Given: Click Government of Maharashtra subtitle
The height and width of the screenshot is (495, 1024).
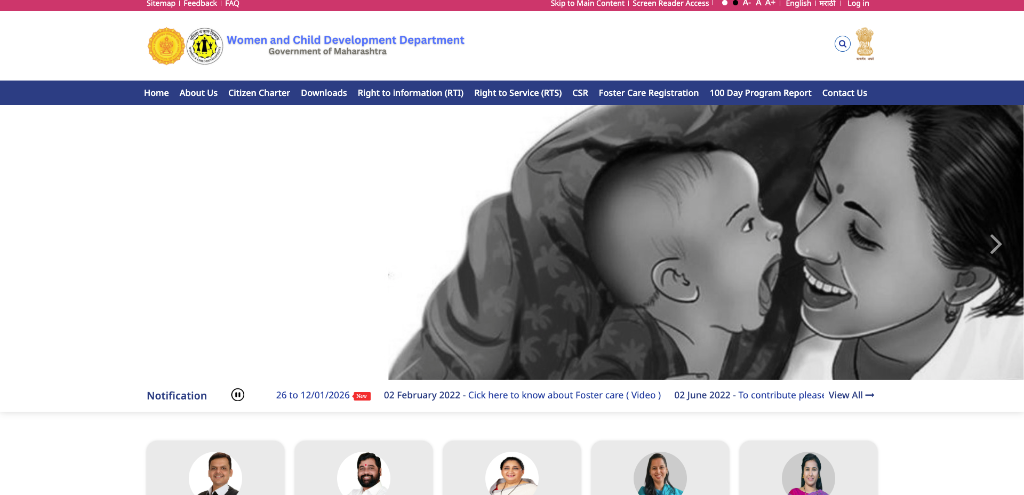Looking at the screenshot, I should [x=327, y=52].
